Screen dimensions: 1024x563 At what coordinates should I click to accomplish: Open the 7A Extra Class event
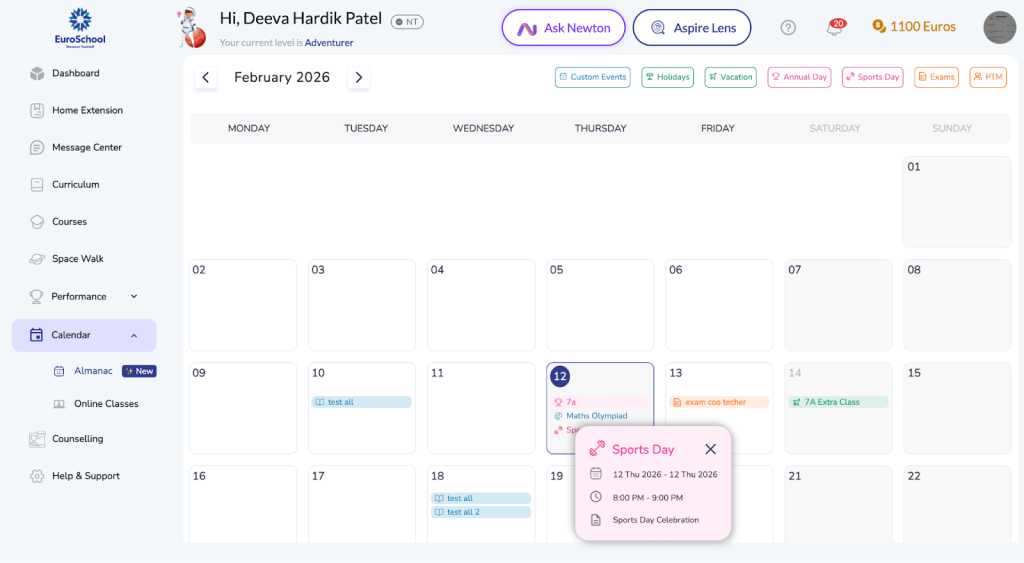click(x=836, y=402)
